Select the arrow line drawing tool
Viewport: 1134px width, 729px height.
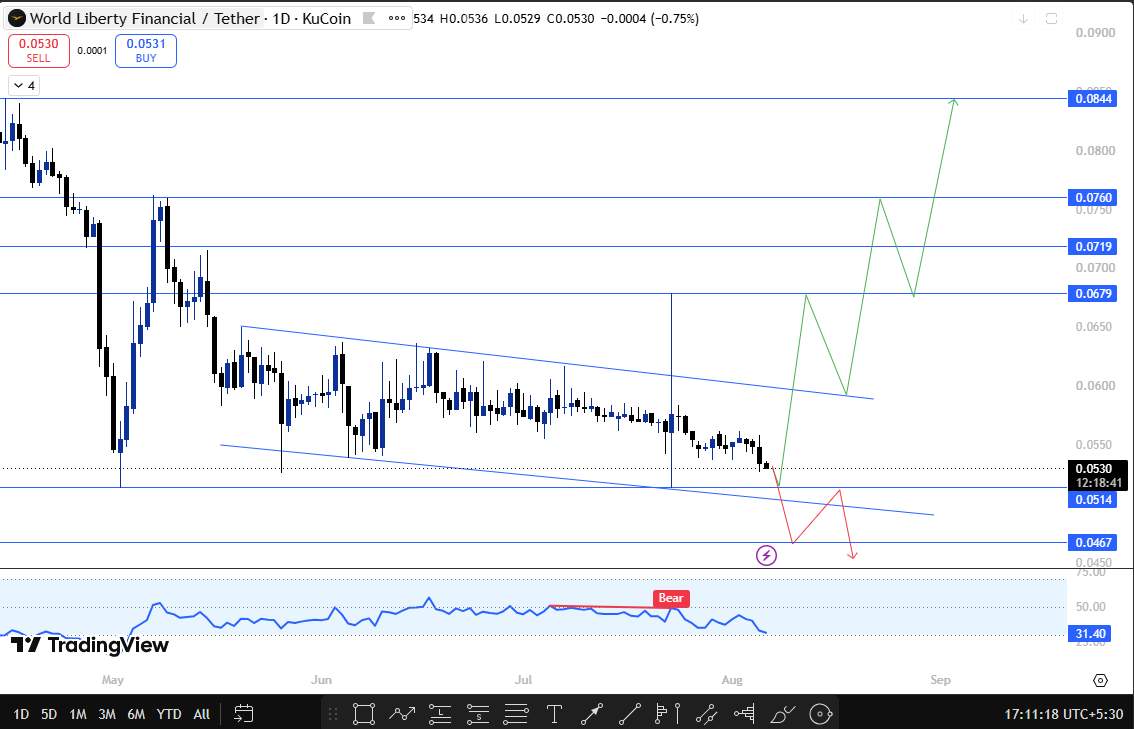(592, 714)
